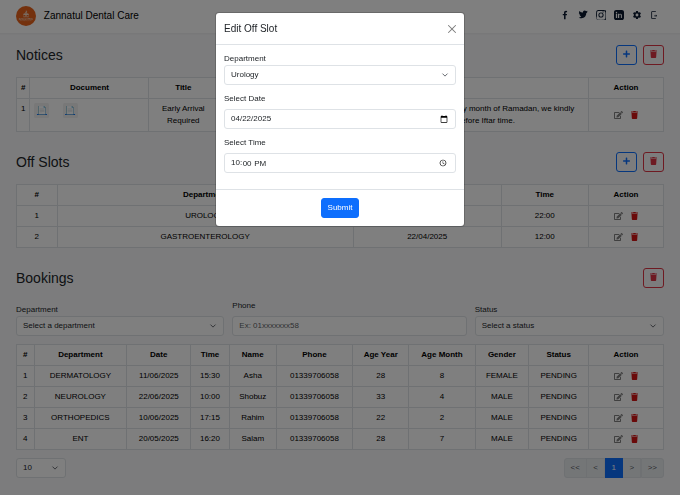Click the 12:00 time cell in Off Slots
Viewport: 680px width, 495px height.
point(544,237)
